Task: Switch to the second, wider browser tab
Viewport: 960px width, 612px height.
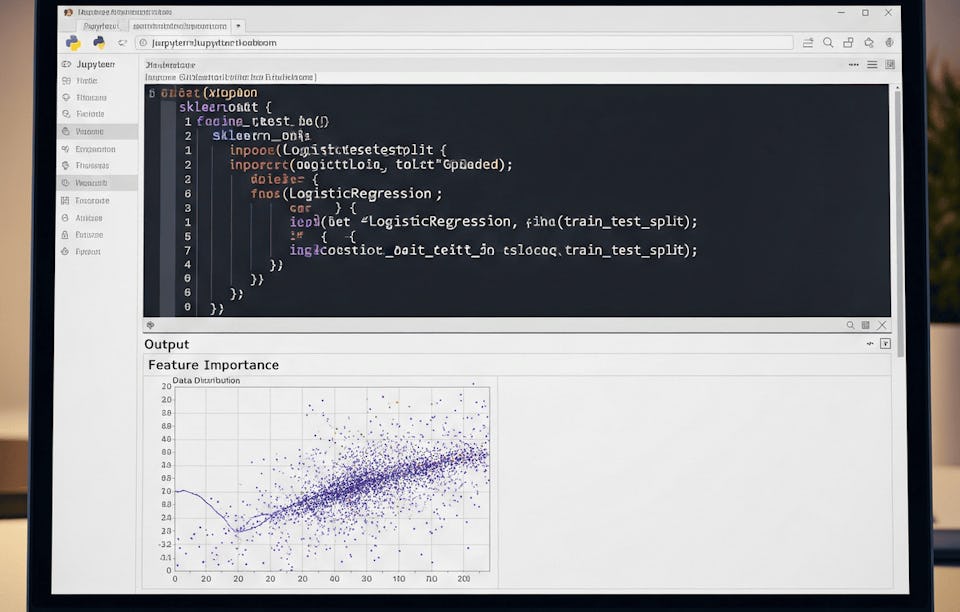Action: coord(180,26)
